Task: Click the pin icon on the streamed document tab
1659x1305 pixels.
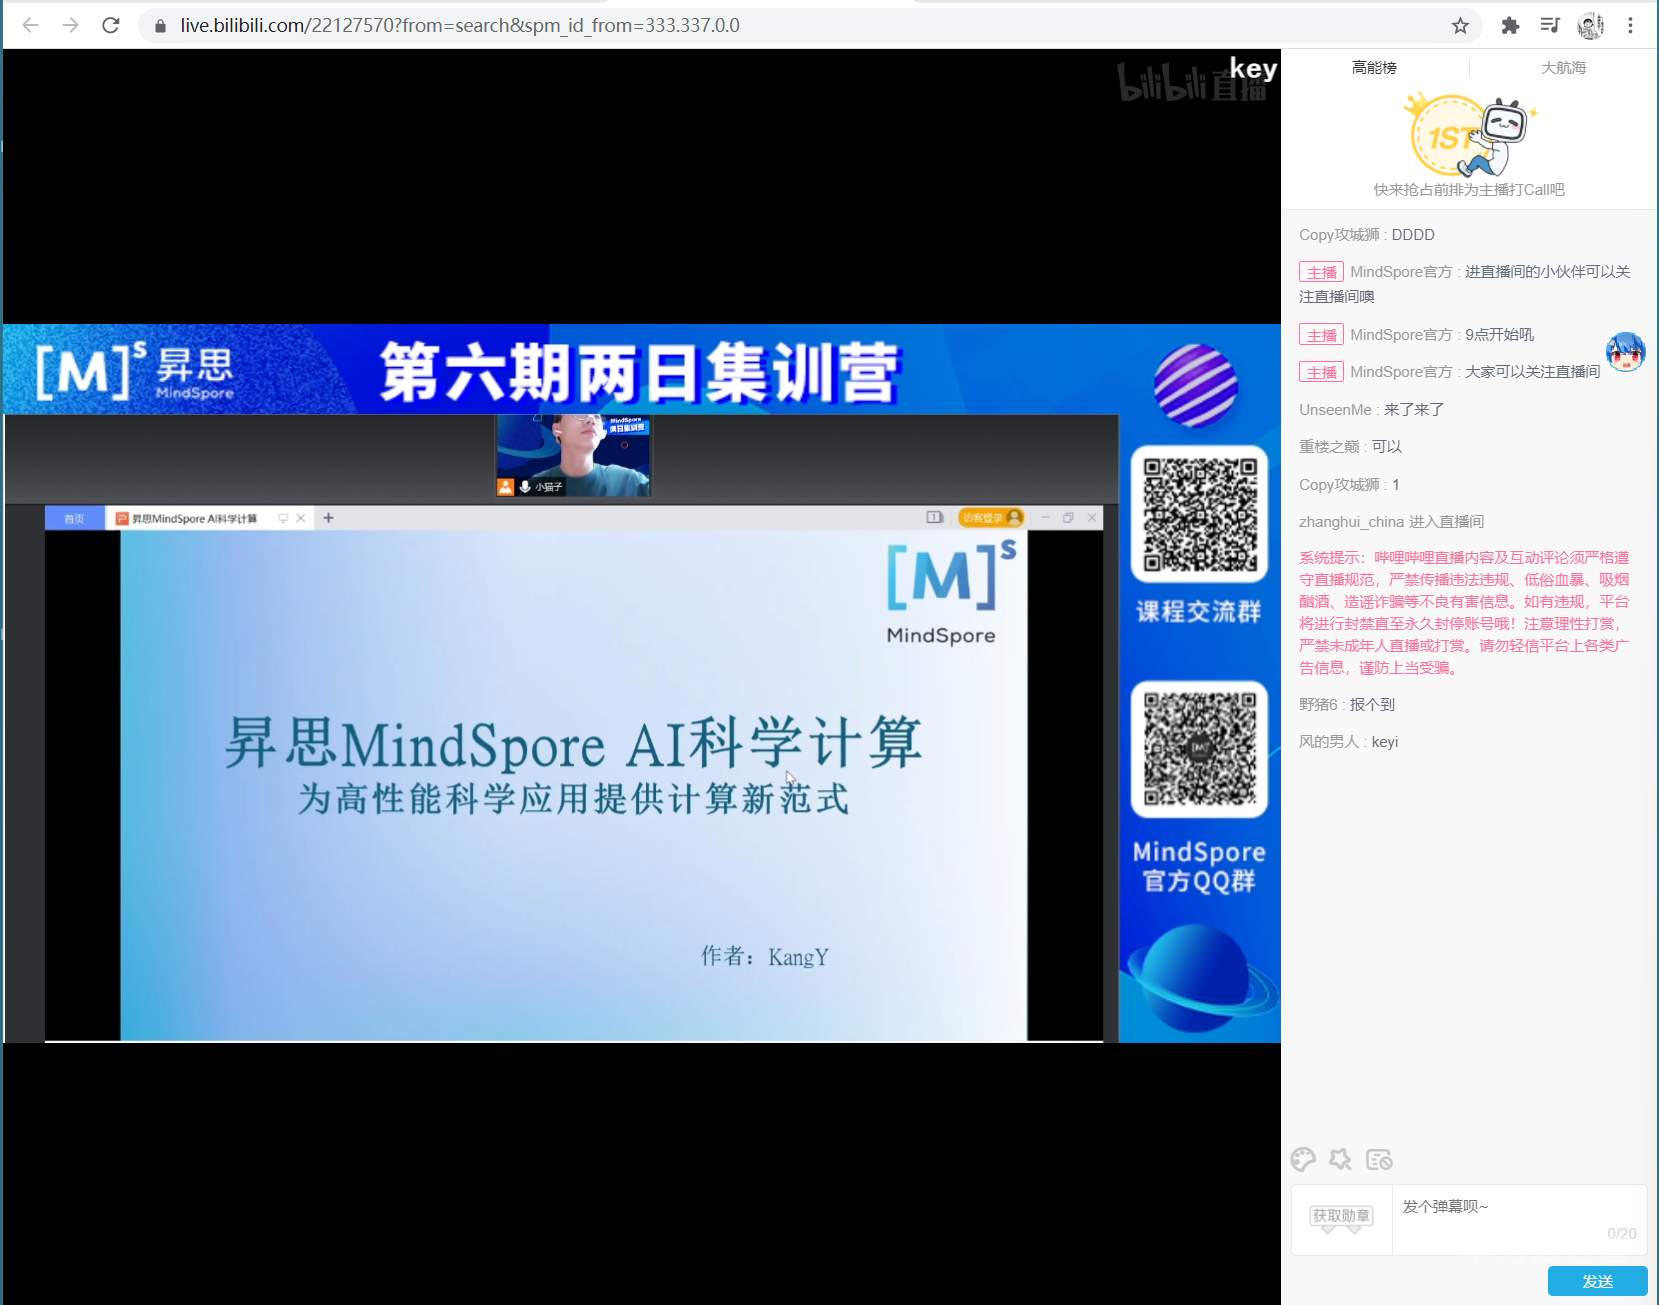Action: point(283,518)
